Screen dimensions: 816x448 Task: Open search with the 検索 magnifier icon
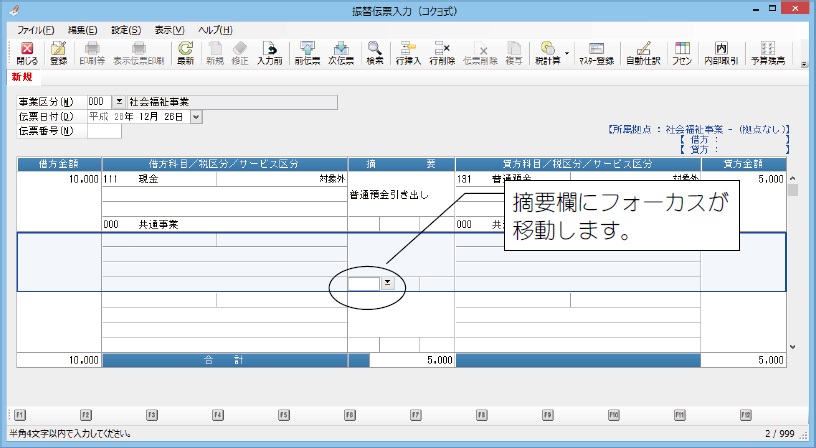[x=375, y=52]
